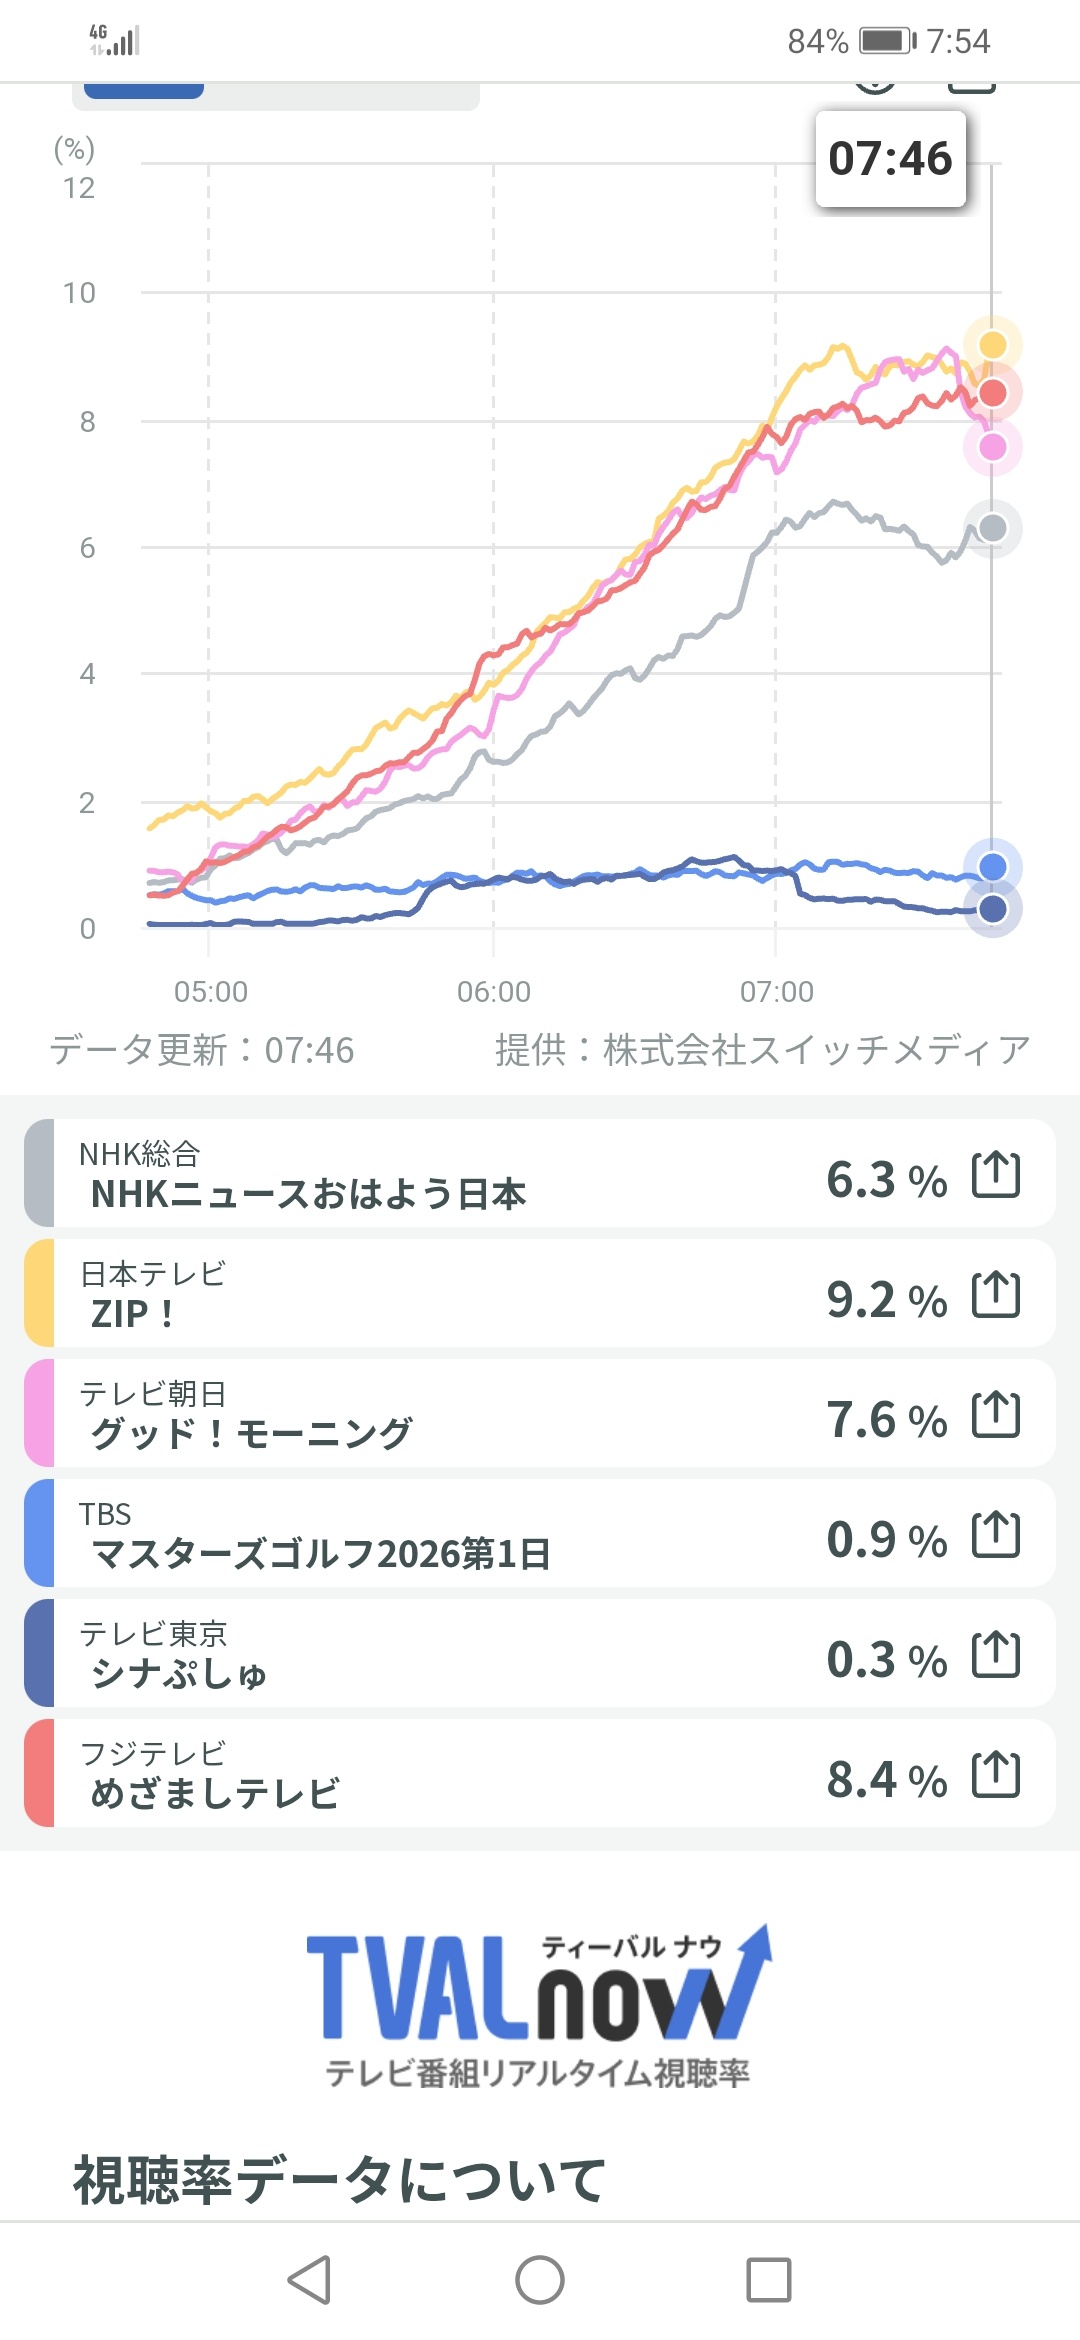The image size is (1080, 2340).
Task: Tap share icon for ZIP! row
Action: [996, 1295]
